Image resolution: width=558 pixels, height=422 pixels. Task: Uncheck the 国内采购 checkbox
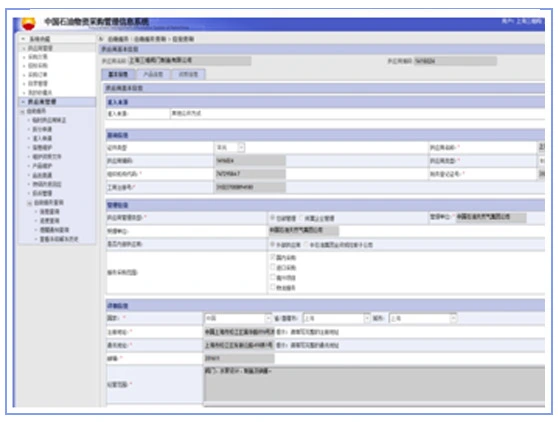click(273, 257)
